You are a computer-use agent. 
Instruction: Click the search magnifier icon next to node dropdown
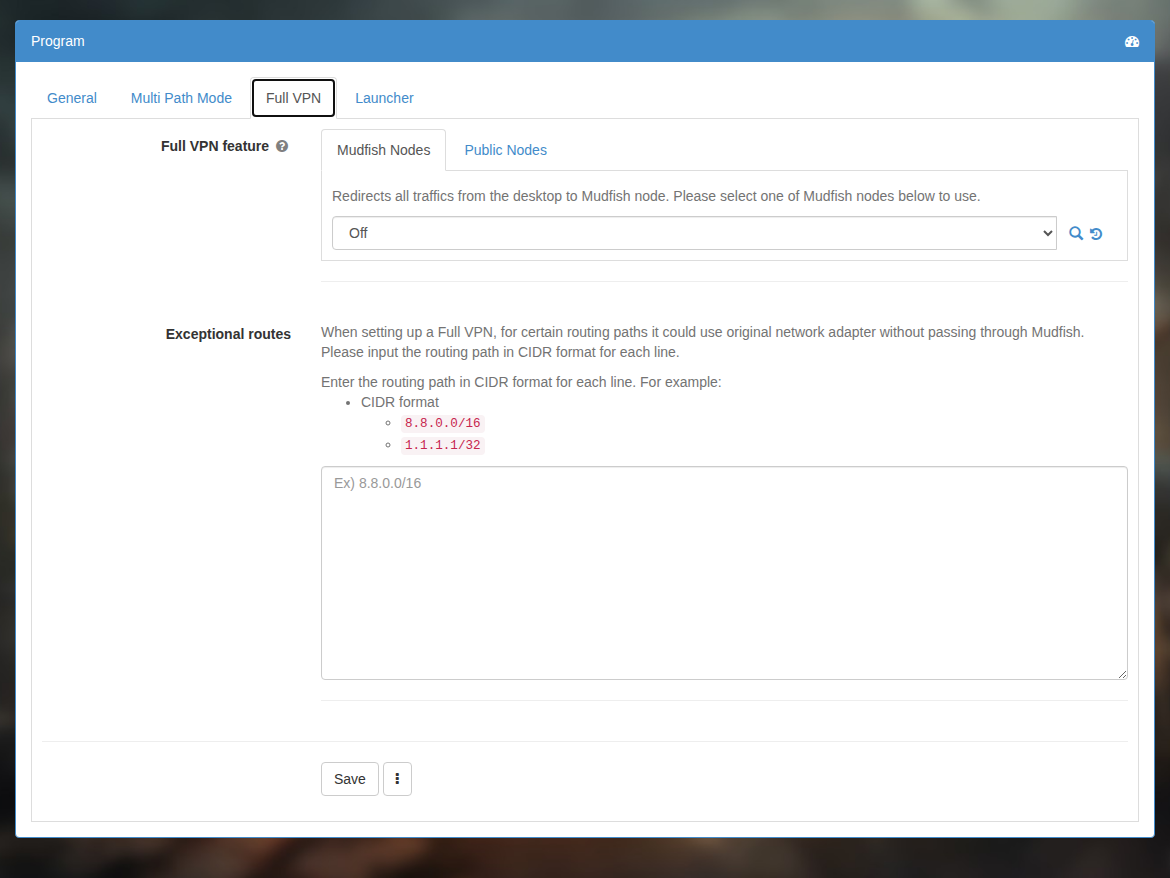coord(1075,233)
